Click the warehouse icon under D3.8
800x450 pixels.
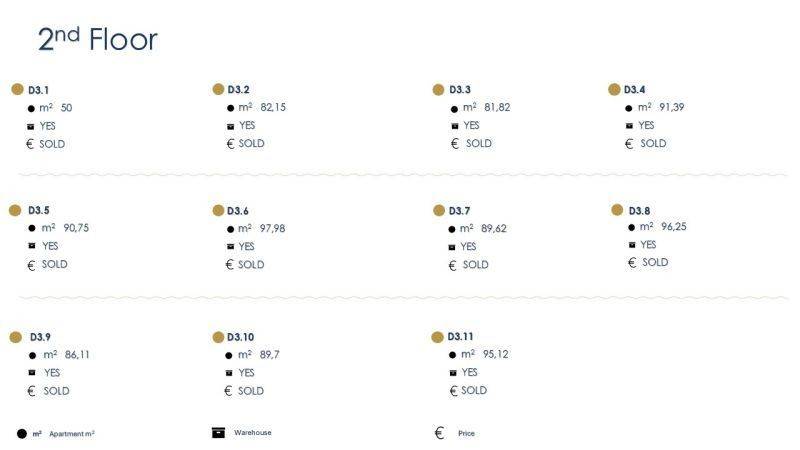(x=631, y=245)
